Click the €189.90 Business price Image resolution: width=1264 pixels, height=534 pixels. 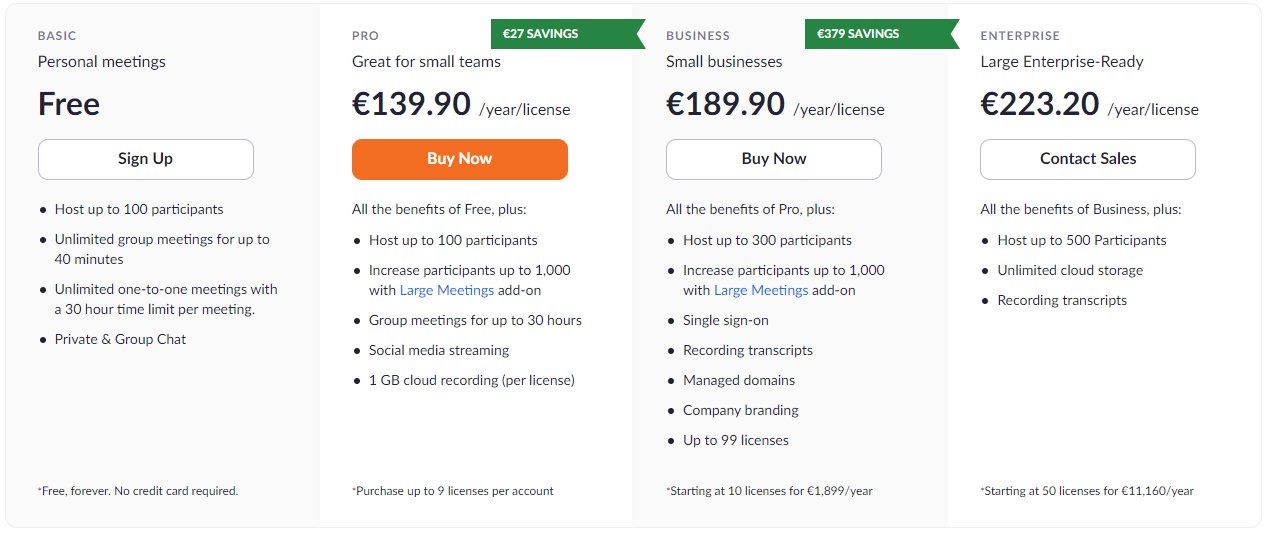click(x=725, y=104)
